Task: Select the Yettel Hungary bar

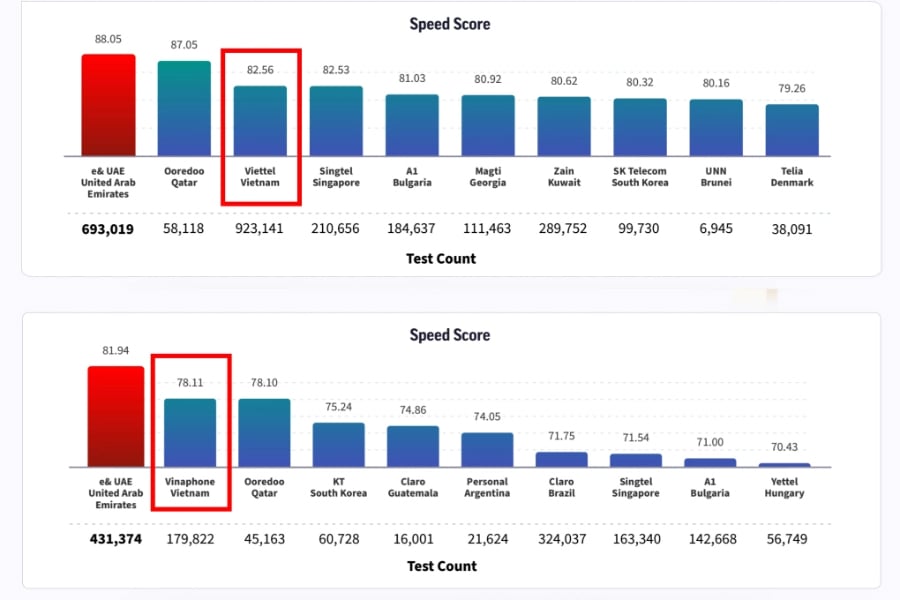Action: pyautogui.click(x=784, y=463)
